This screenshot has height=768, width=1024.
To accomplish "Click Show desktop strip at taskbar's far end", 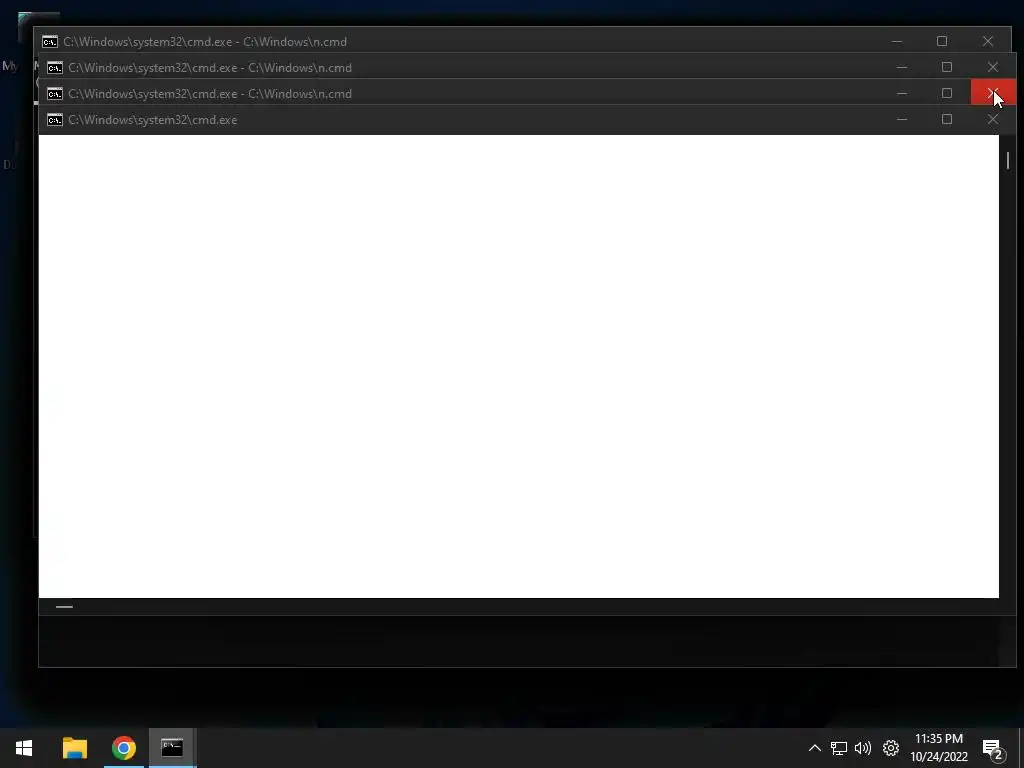I will pyautogui.click(x=1021, y=748).
